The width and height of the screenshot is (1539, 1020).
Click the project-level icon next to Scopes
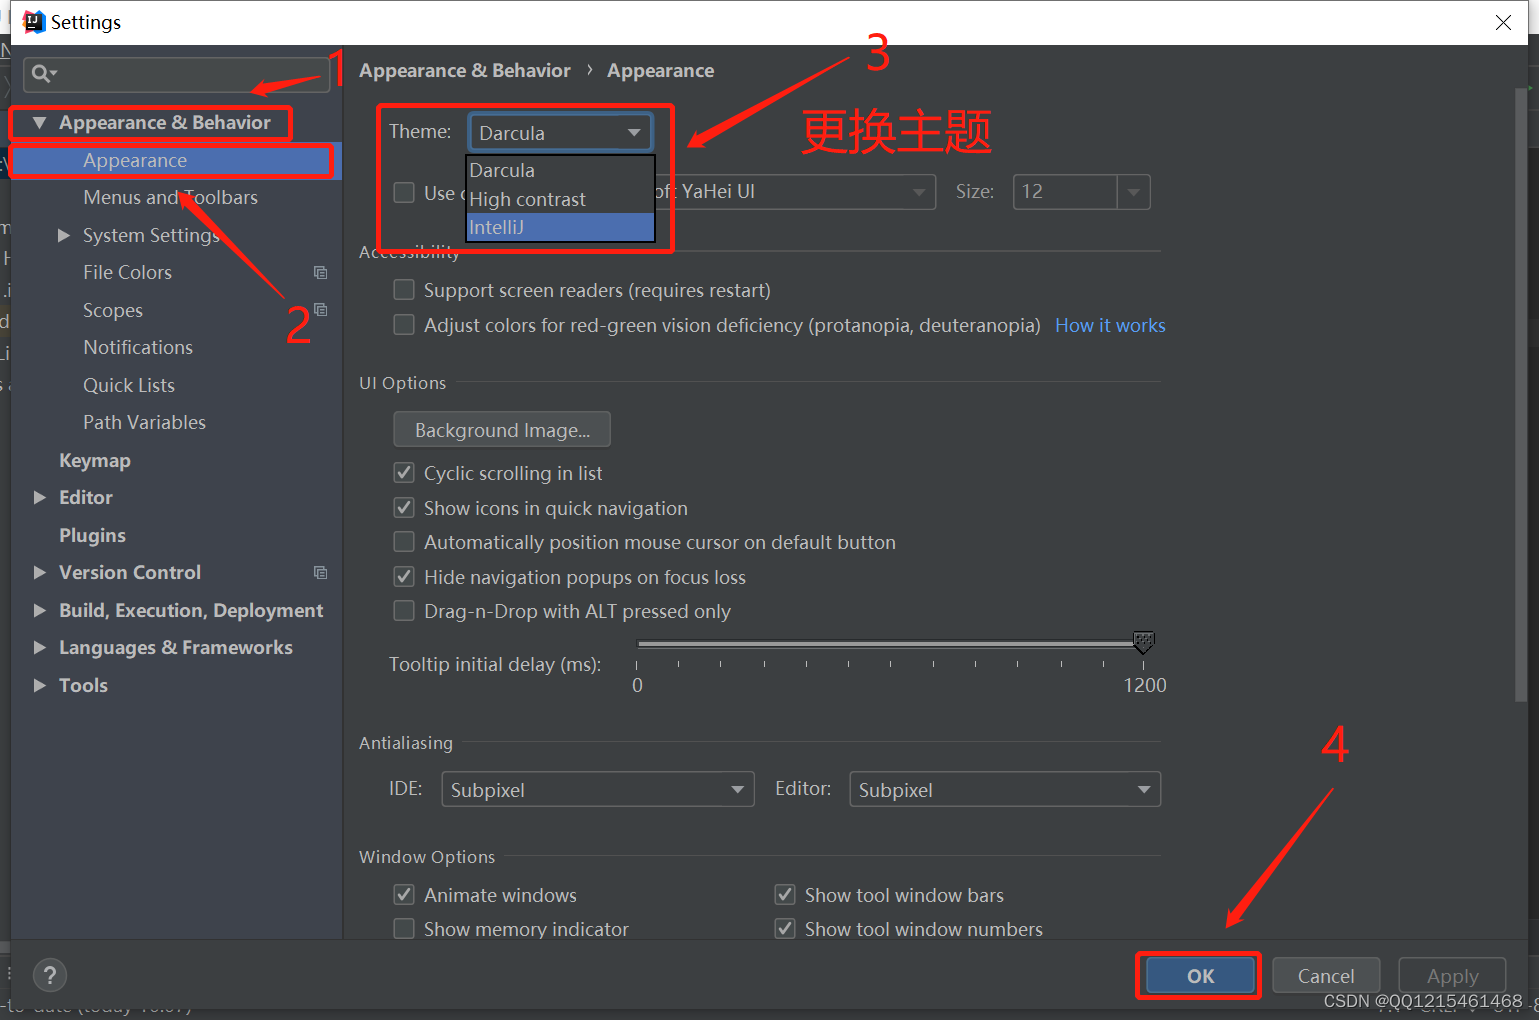(x=320, y=310)
